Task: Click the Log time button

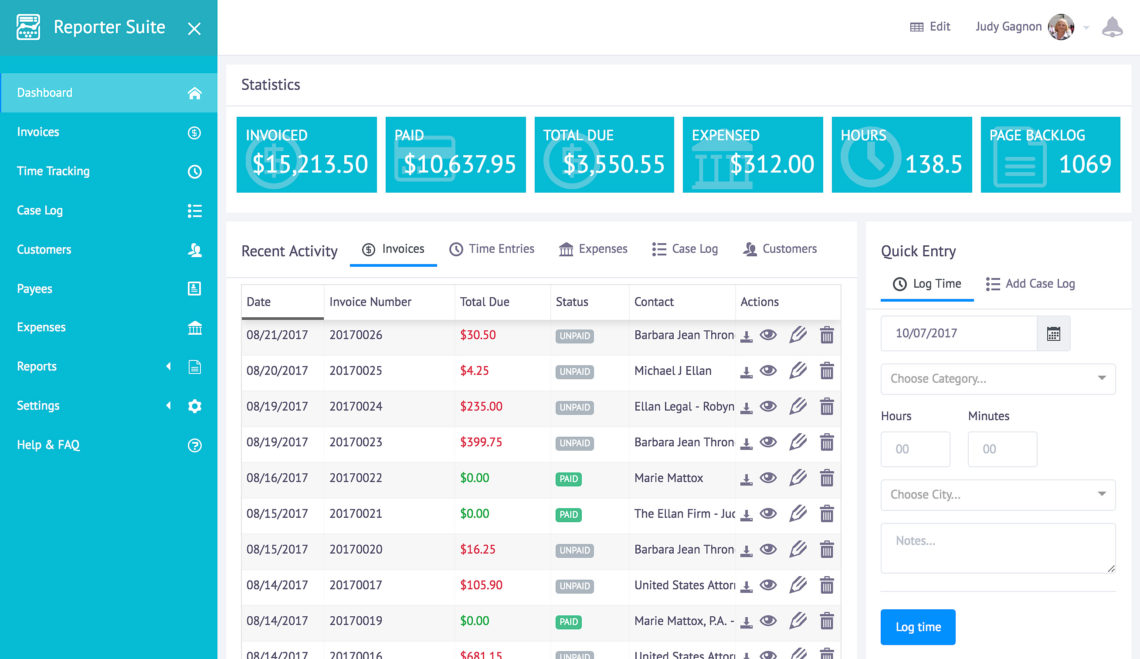Action: point(918,627)
